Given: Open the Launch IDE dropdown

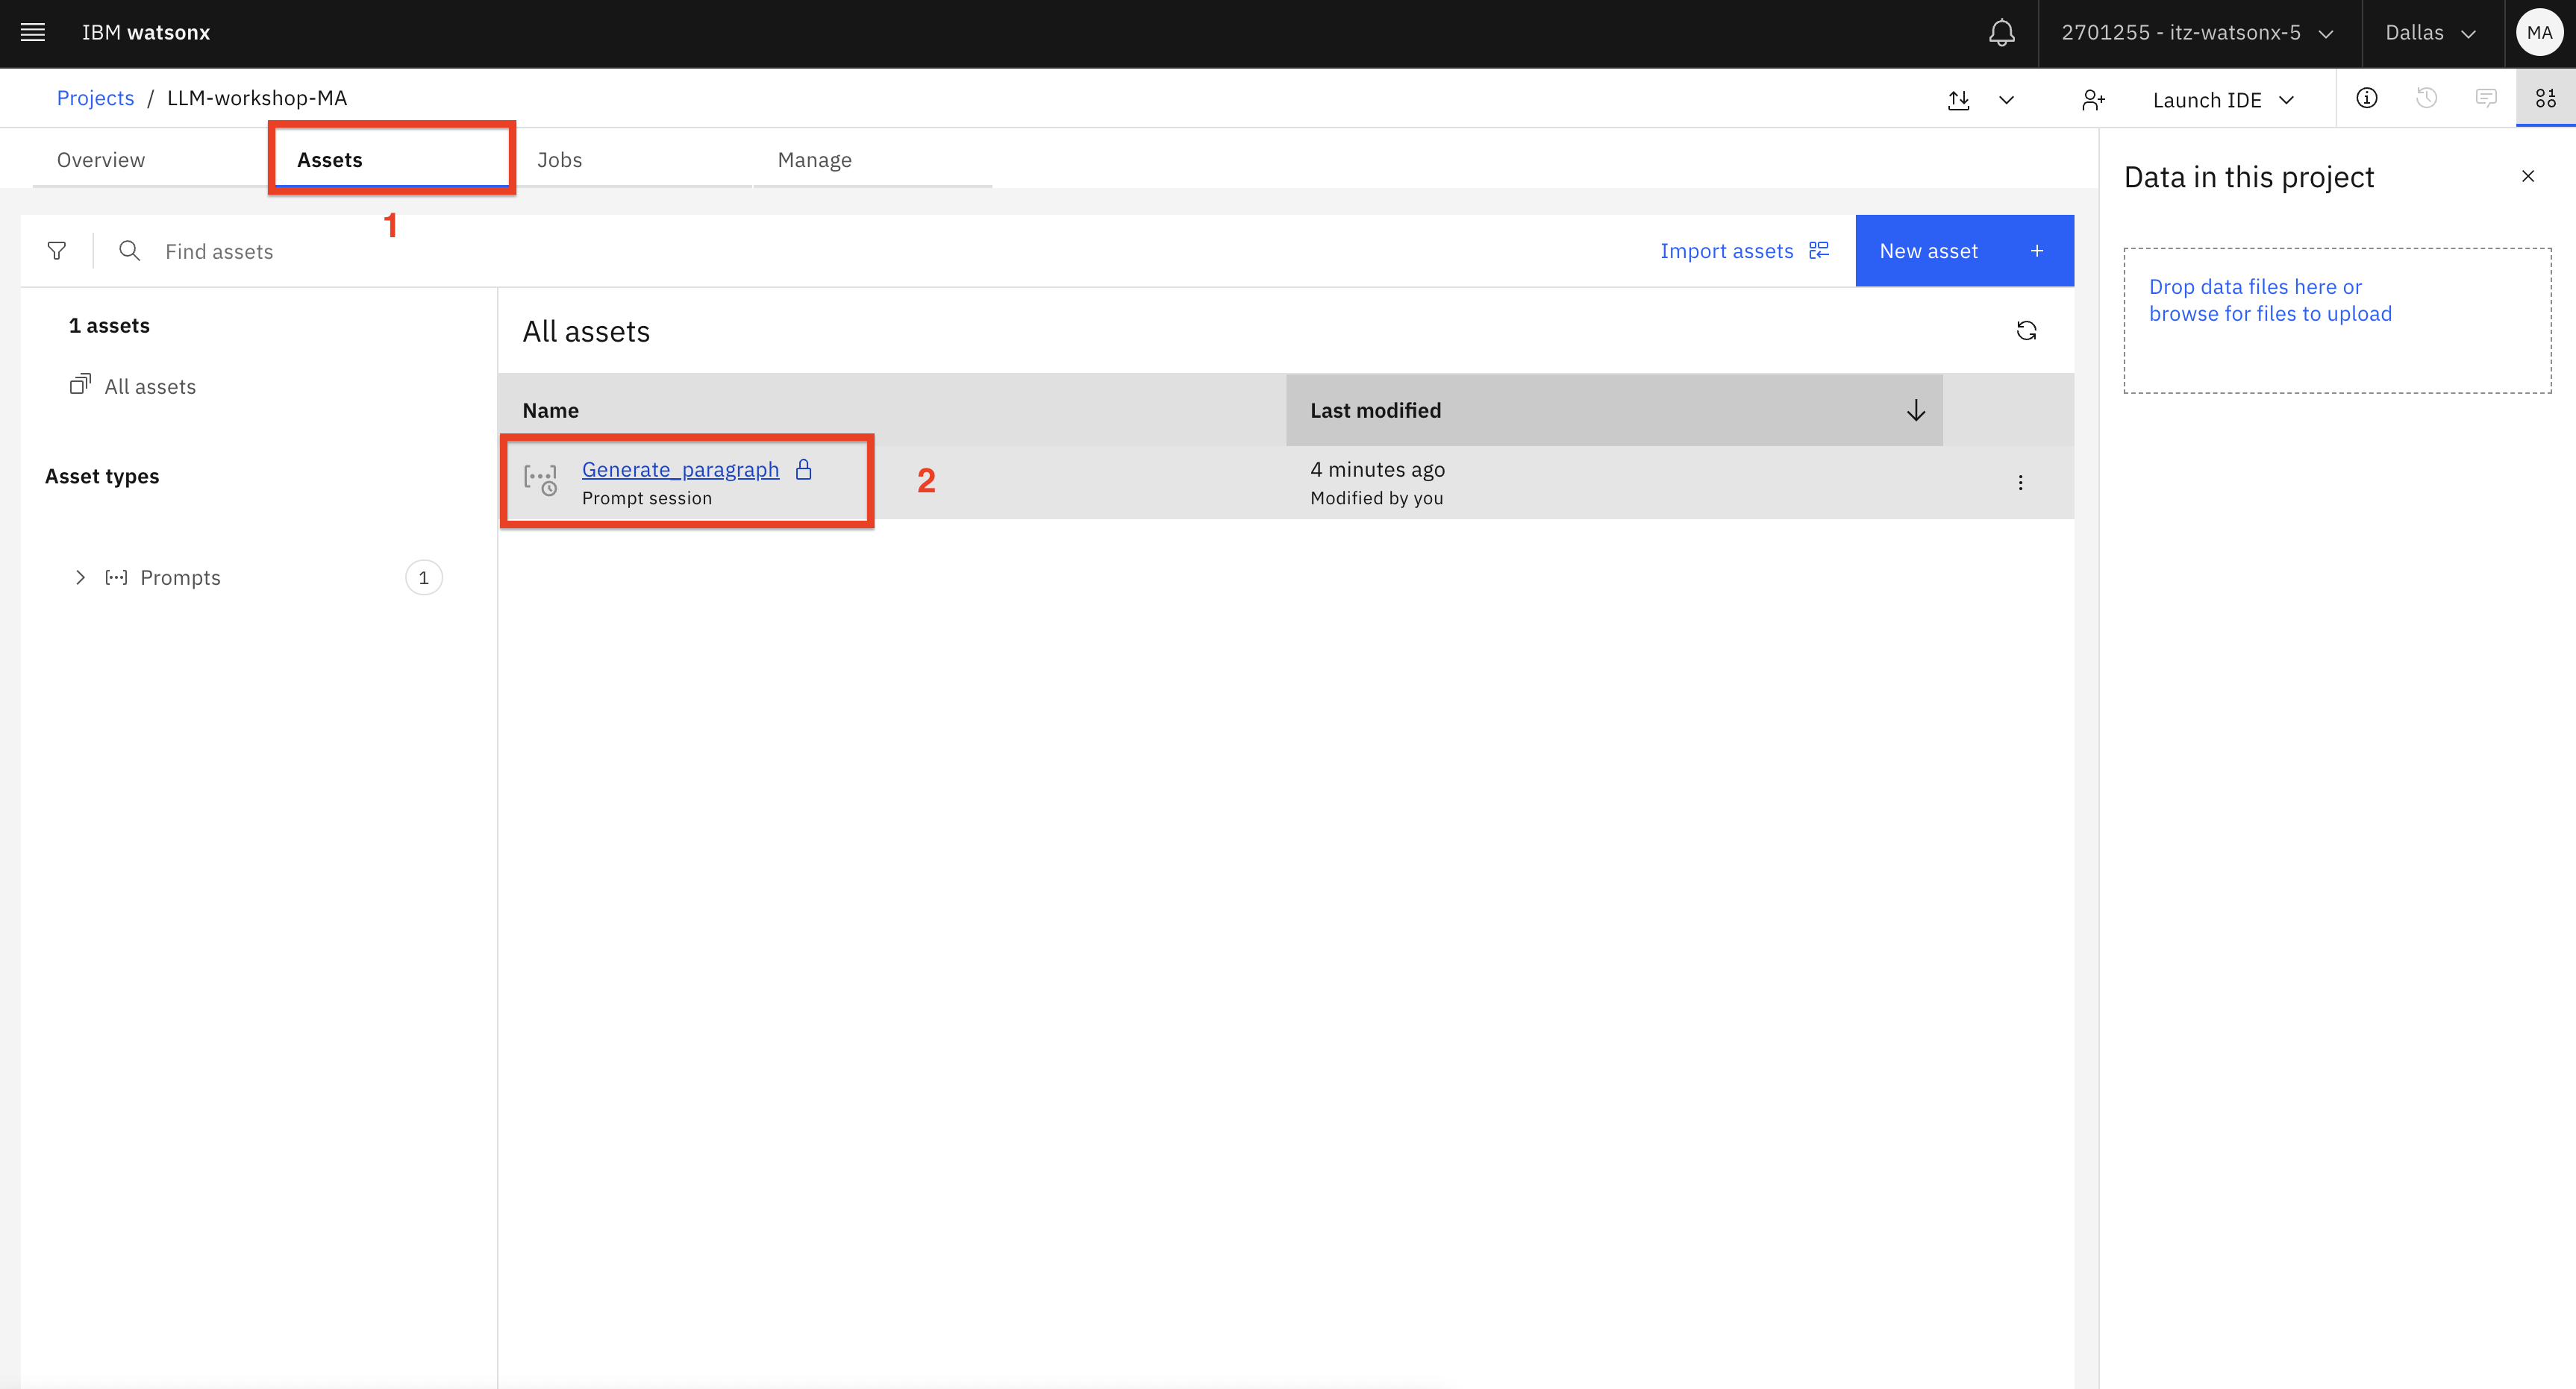Looking at the screenshot, I should pyautogui.click(x=2223, y=100).
